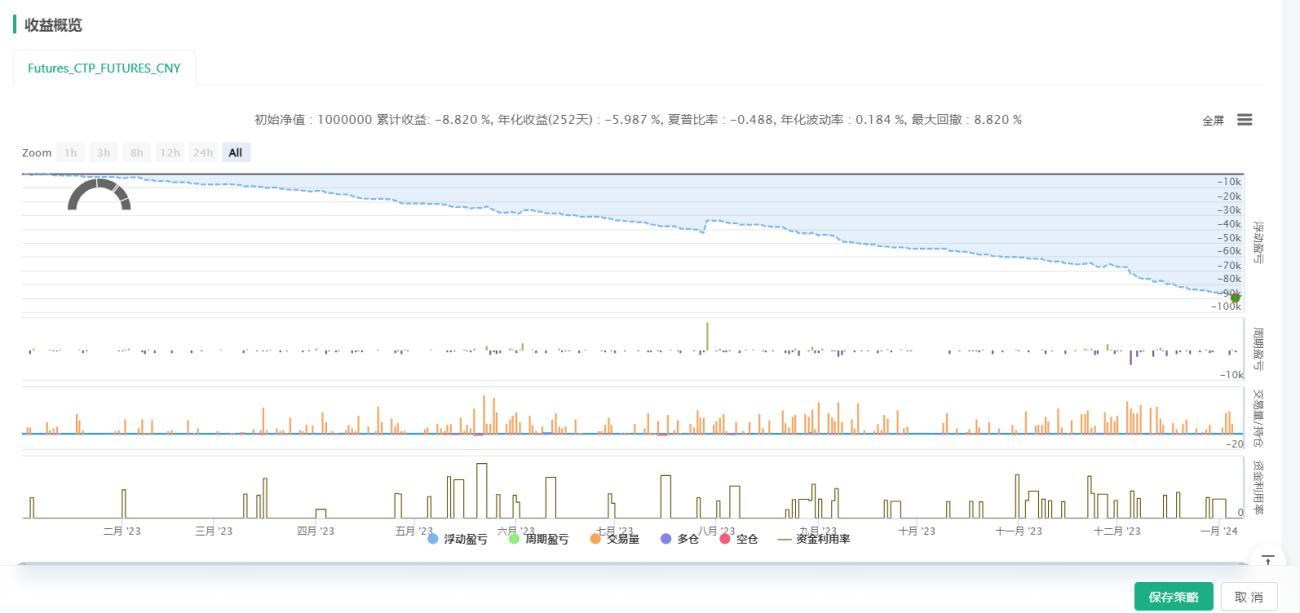Click the 收益概览 section heading
This screenshot has height=613, width=1300.
tap(53, 25)
